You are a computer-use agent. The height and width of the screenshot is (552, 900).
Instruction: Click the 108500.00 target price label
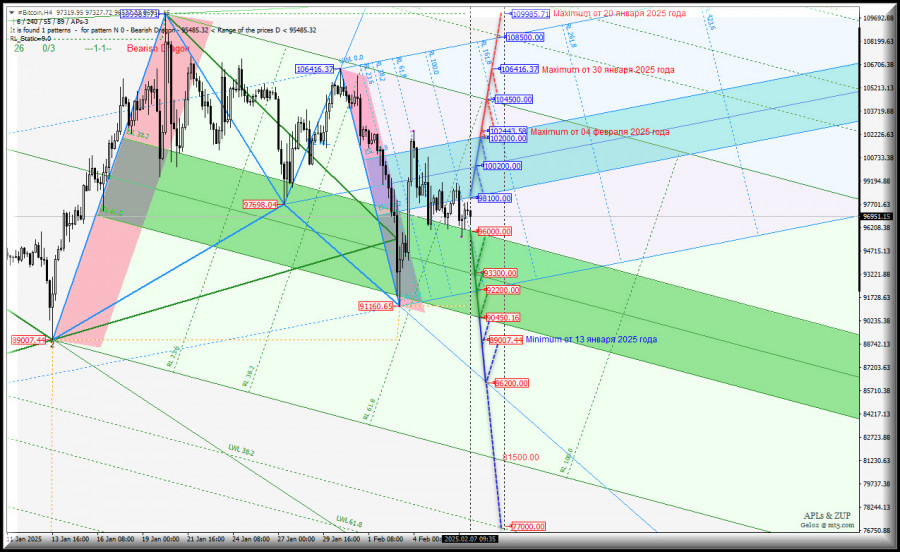click(525, 37)
